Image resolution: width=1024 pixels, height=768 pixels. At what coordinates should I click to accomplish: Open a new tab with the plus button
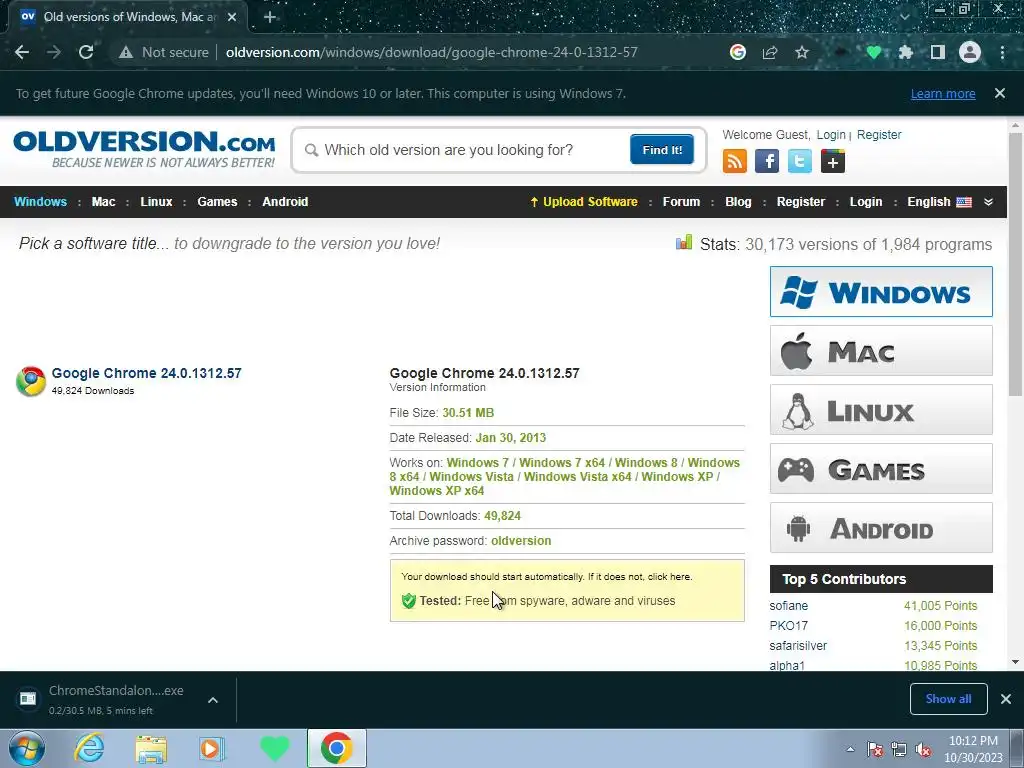coord(270,17)
